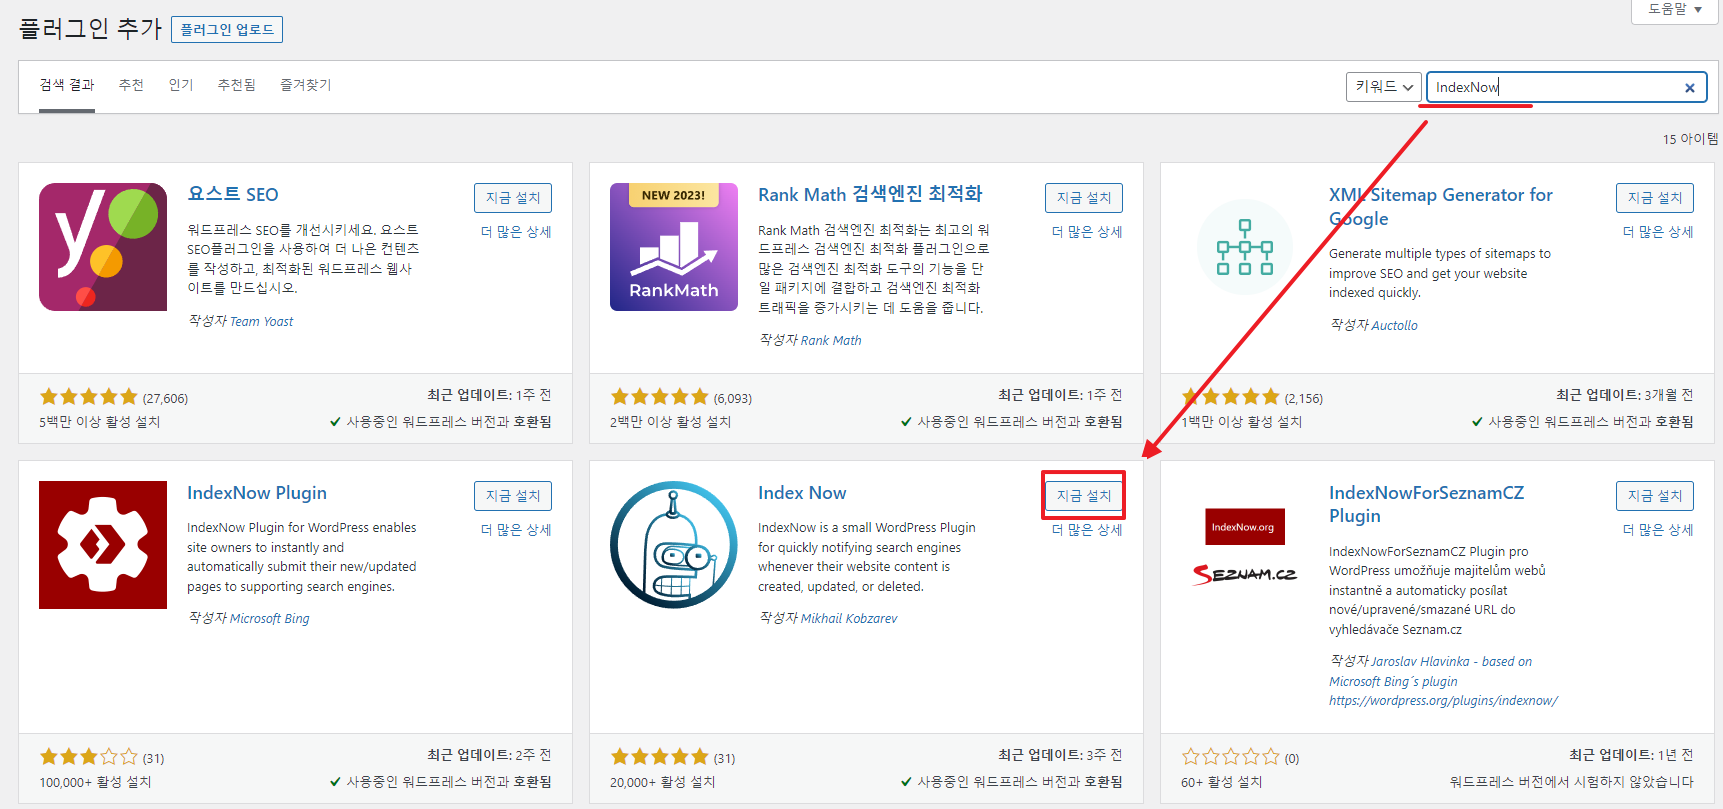Select the 검색 결과 tab
Screen dimensions: 1723x809
pos(67,86)
